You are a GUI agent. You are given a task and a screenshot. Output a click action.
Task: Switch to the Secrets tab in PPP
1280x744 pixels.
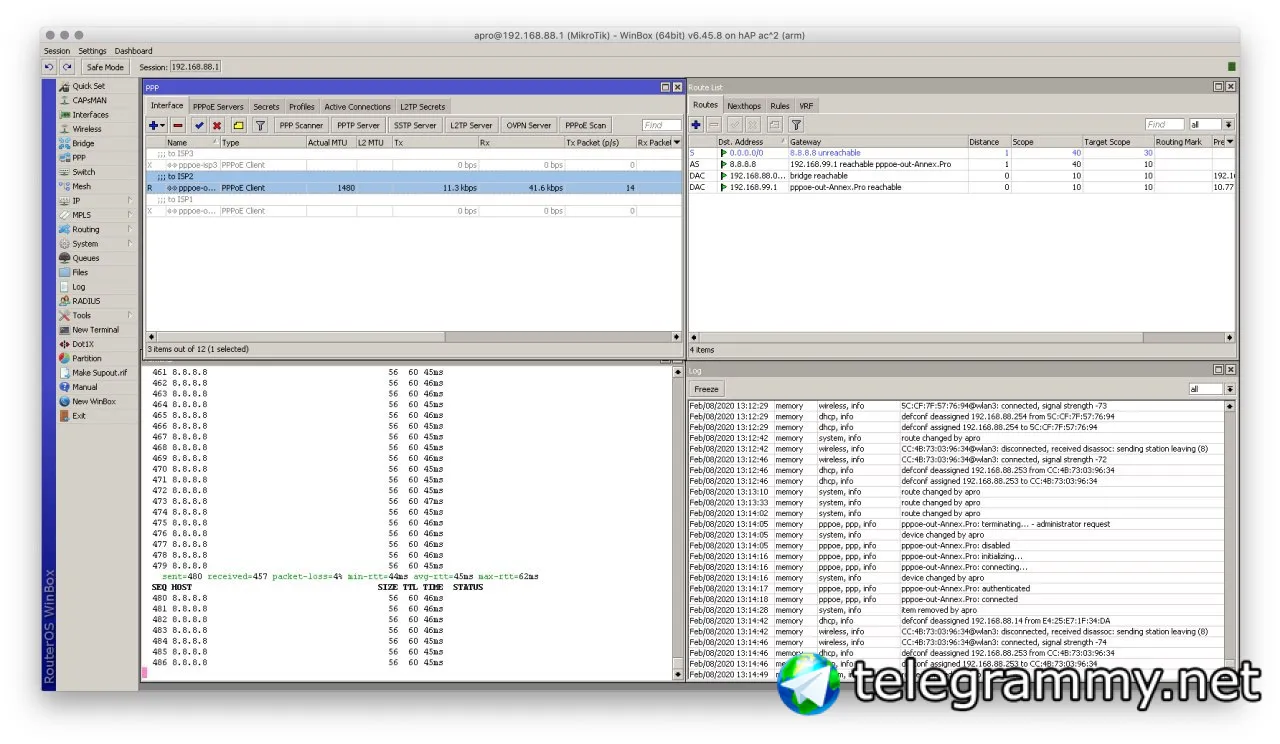pyautogui.click(x=266, y=107)
